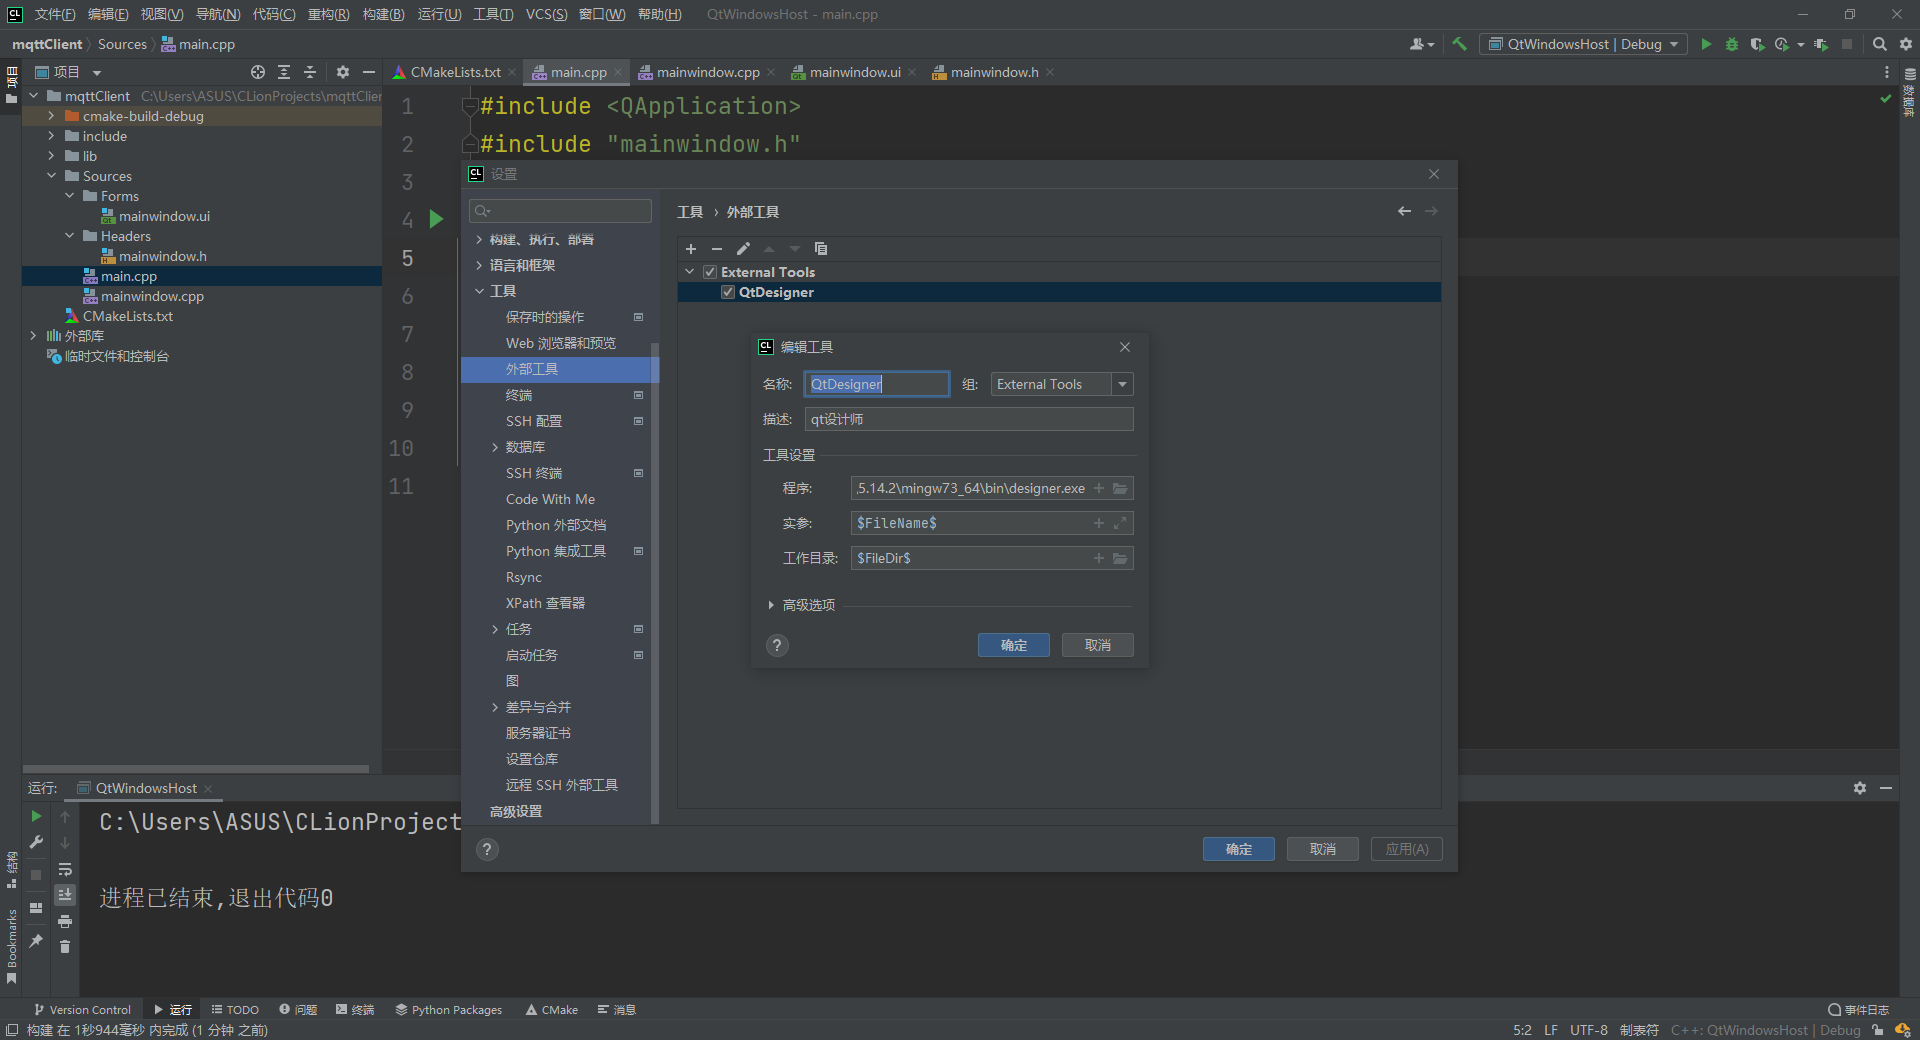1920x1040 pixels.
Task: Run the QtWindowsHost configuration
Action: click(1706, 44)
